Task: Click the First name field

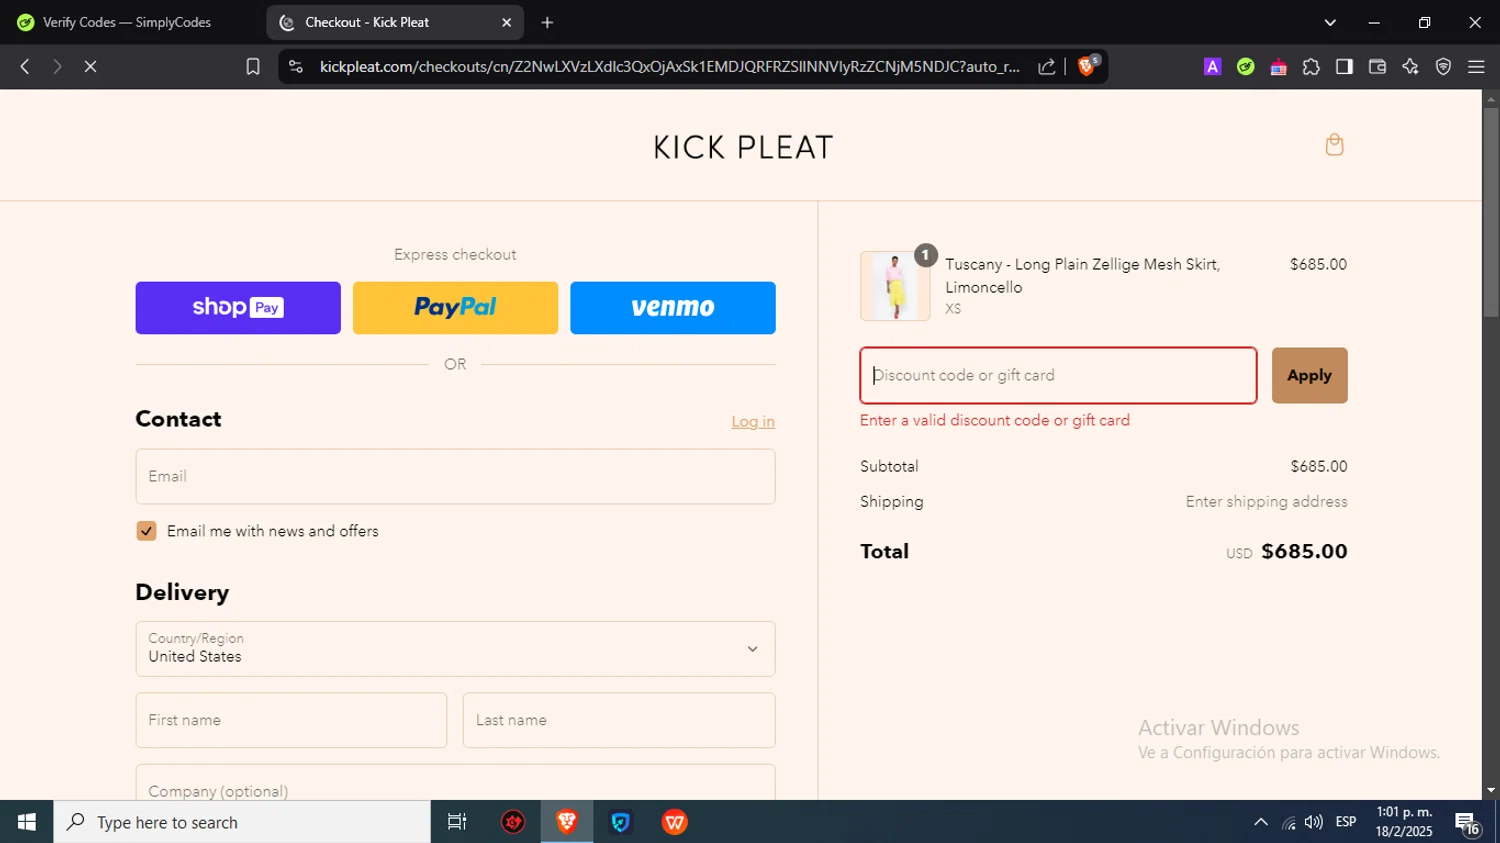Action: (291, 720)
